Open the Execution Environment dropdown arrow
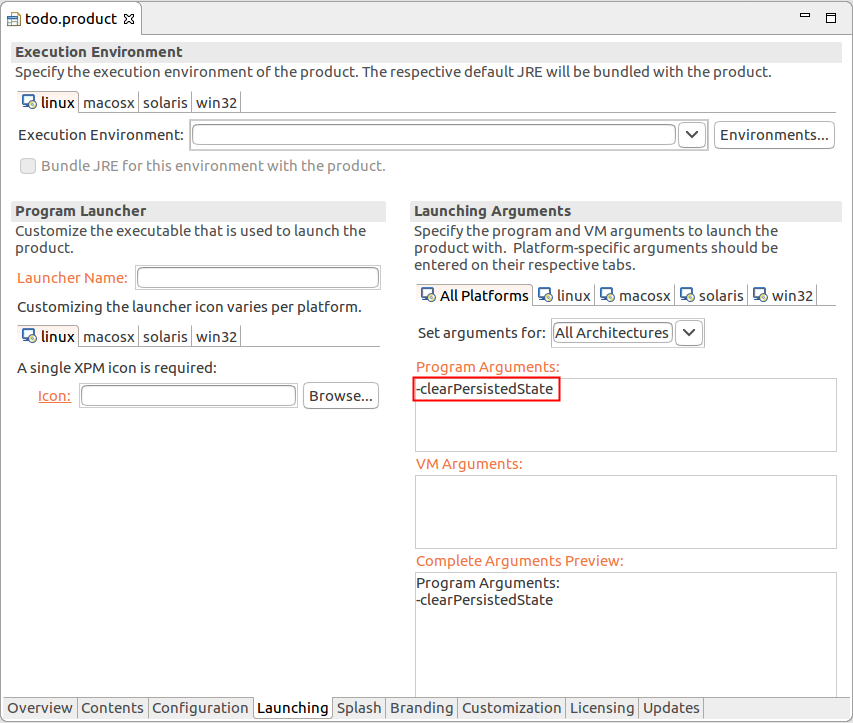 pyautogui.click(x=692, y=135)
